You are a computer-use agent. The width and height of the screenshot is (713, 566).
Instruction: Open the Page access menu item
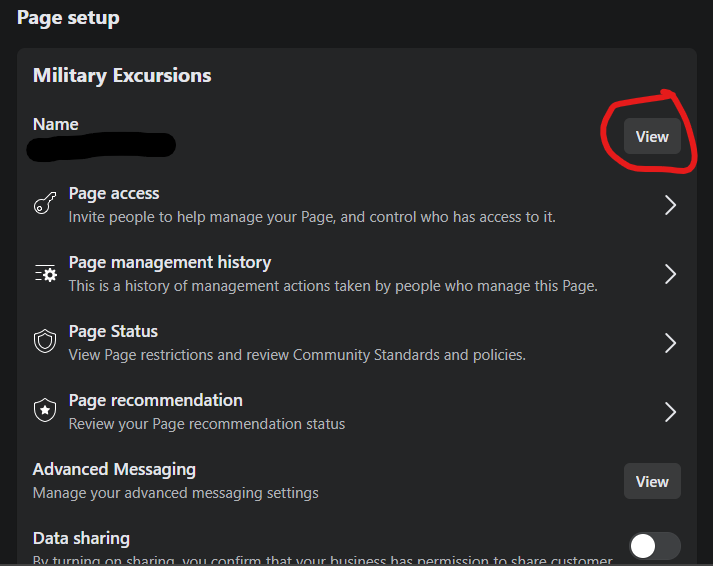(x=114, y=193)
